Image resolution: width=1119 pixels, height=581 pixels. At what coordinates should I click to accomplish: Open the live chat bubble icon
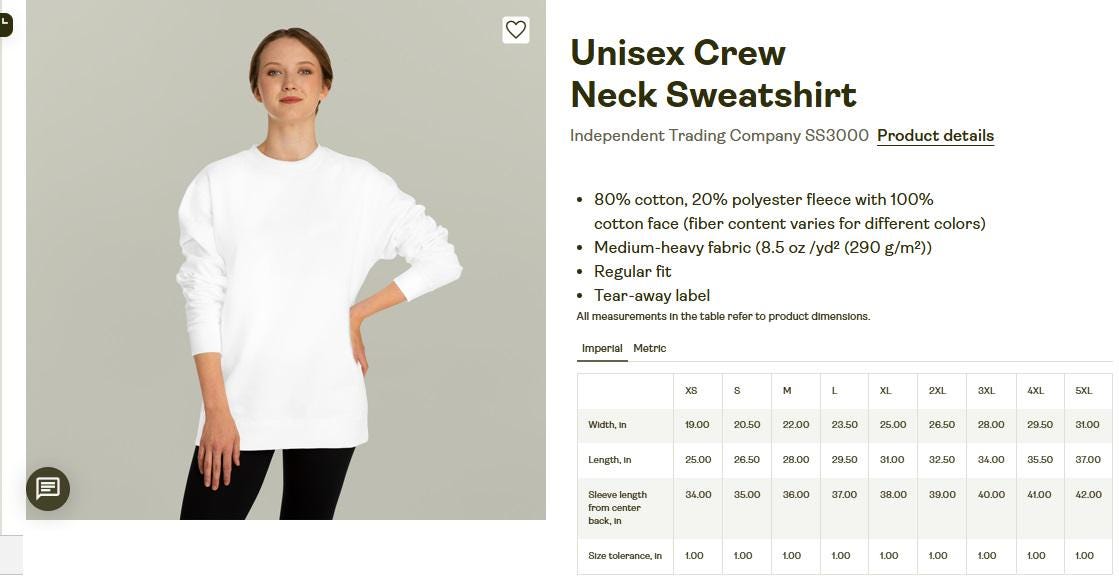(48, 488)
